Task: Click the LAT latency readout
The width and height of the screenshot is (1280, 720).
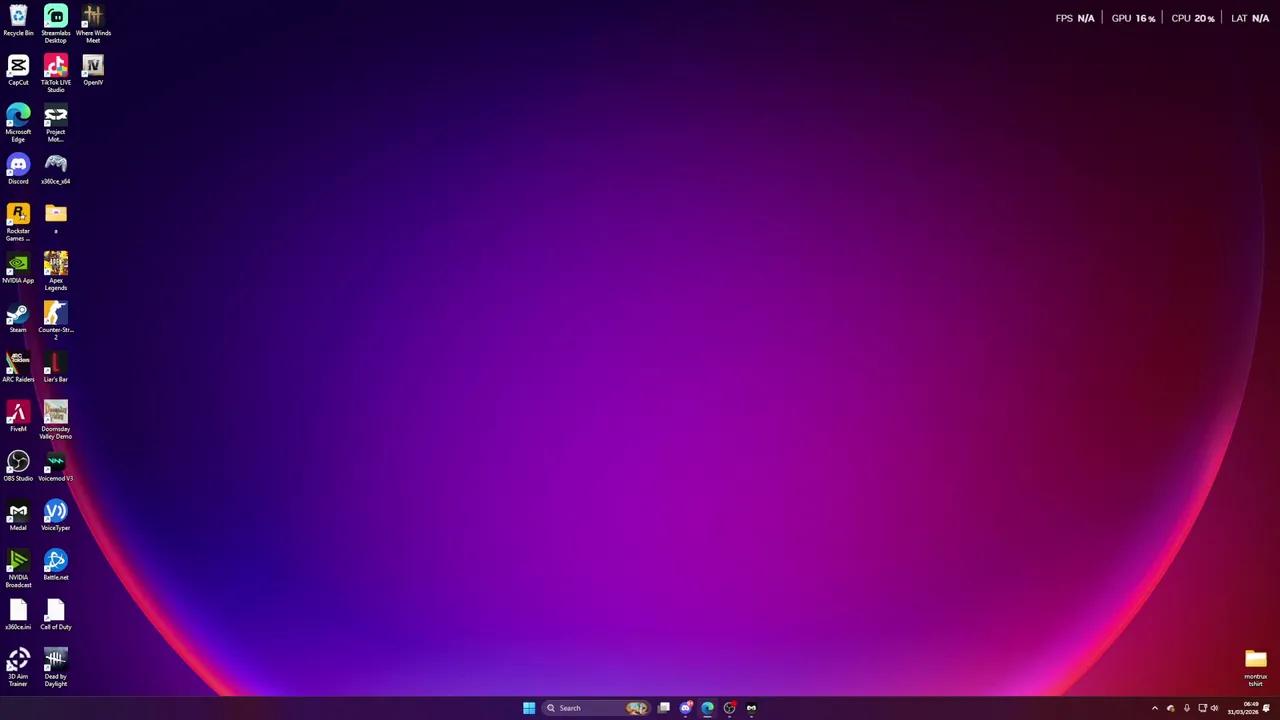Action: click(x=1250, y=18)
